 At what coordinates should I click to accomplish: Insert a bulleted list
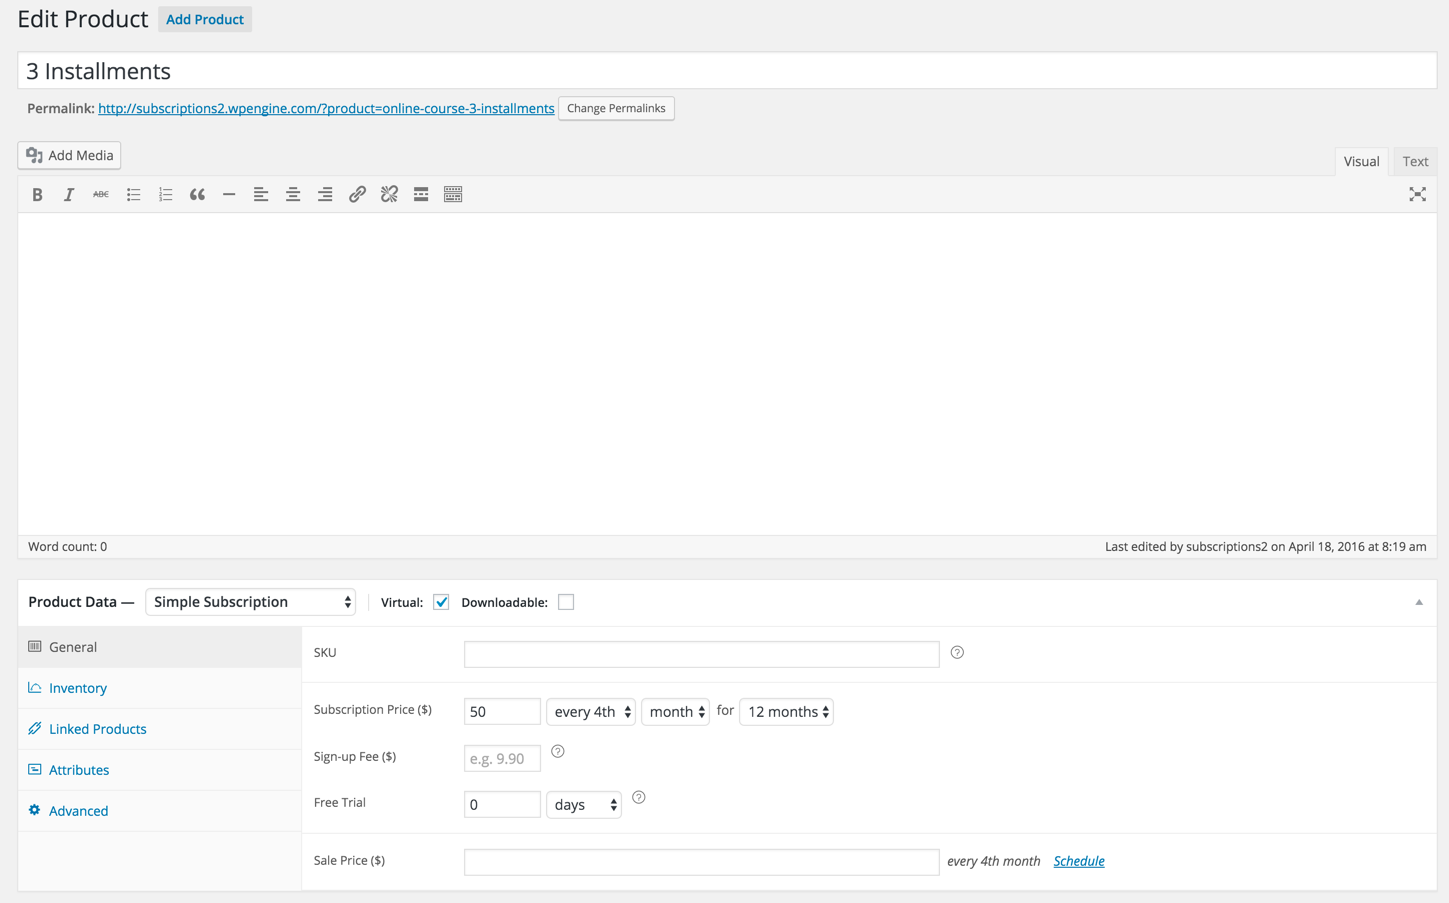point(133,195)
